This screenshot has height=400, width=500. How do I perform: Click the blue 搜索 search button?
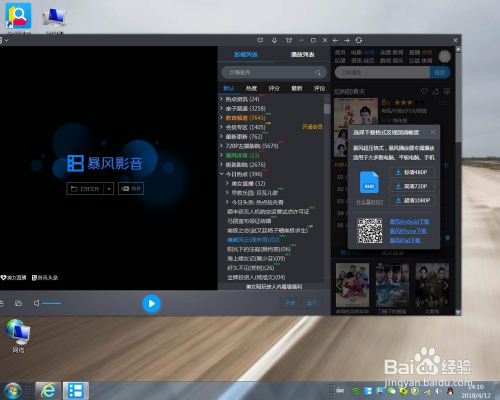pyautogui.click(x=440, y=72)
